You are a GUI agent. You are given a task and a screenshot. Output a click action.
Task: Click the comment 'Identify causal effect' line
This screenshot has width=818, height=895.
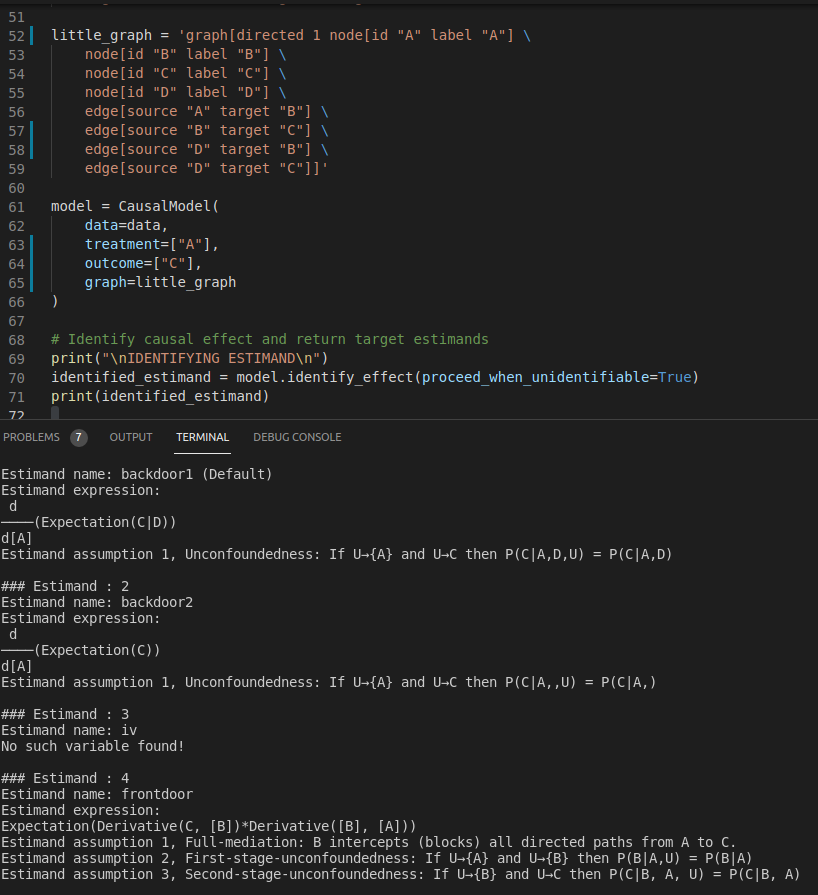(x=269, y=339)
